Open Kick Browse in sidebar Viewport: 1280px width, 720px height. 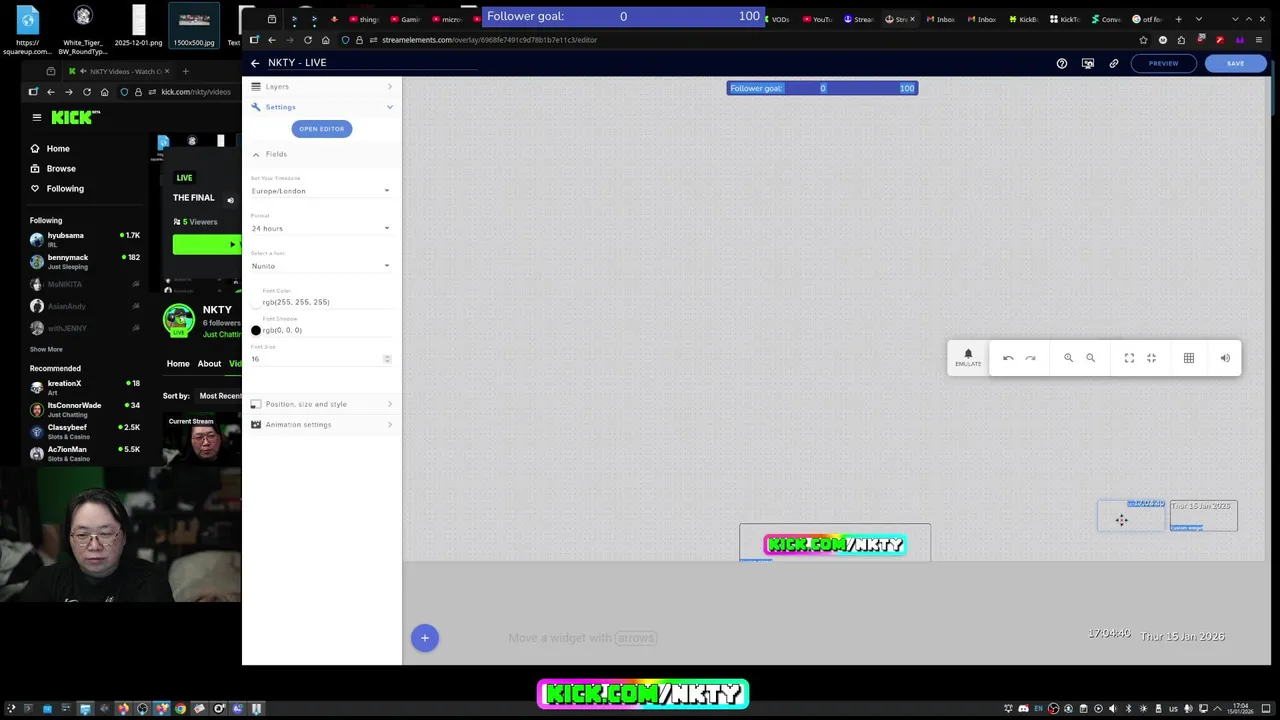60,169
